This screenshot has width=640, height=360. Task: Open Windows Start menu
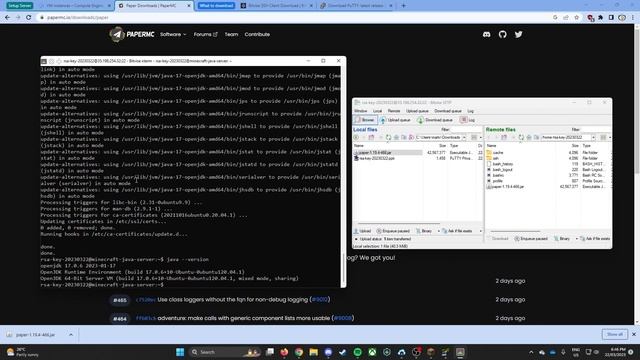tap(180, 352)
